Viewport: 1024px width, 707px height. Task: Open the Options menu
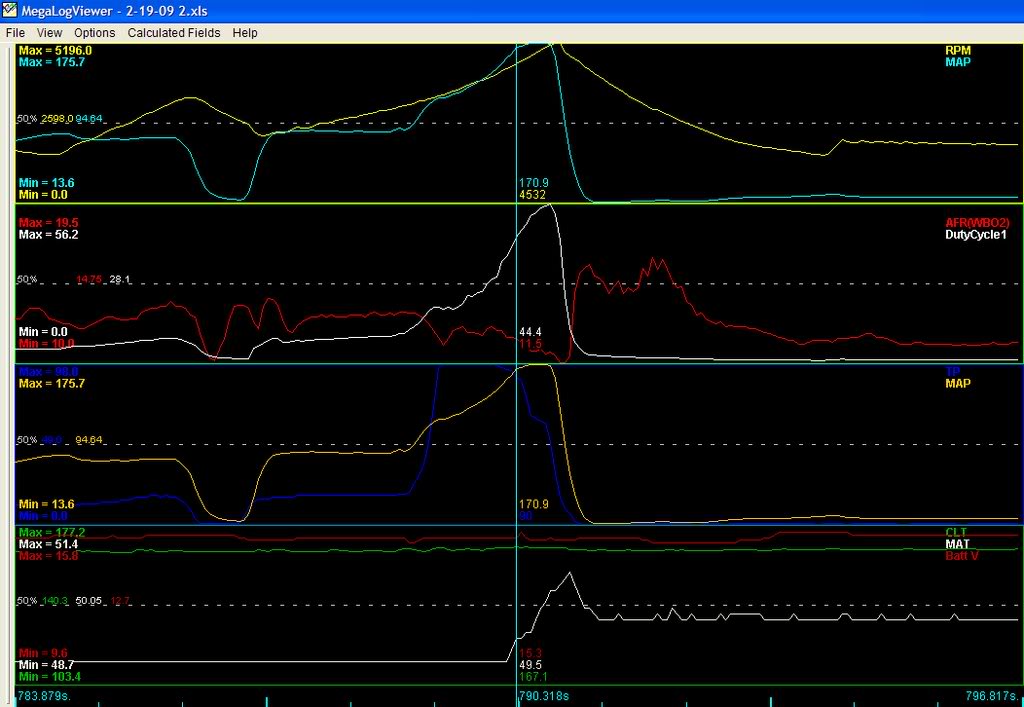point(94,32)
